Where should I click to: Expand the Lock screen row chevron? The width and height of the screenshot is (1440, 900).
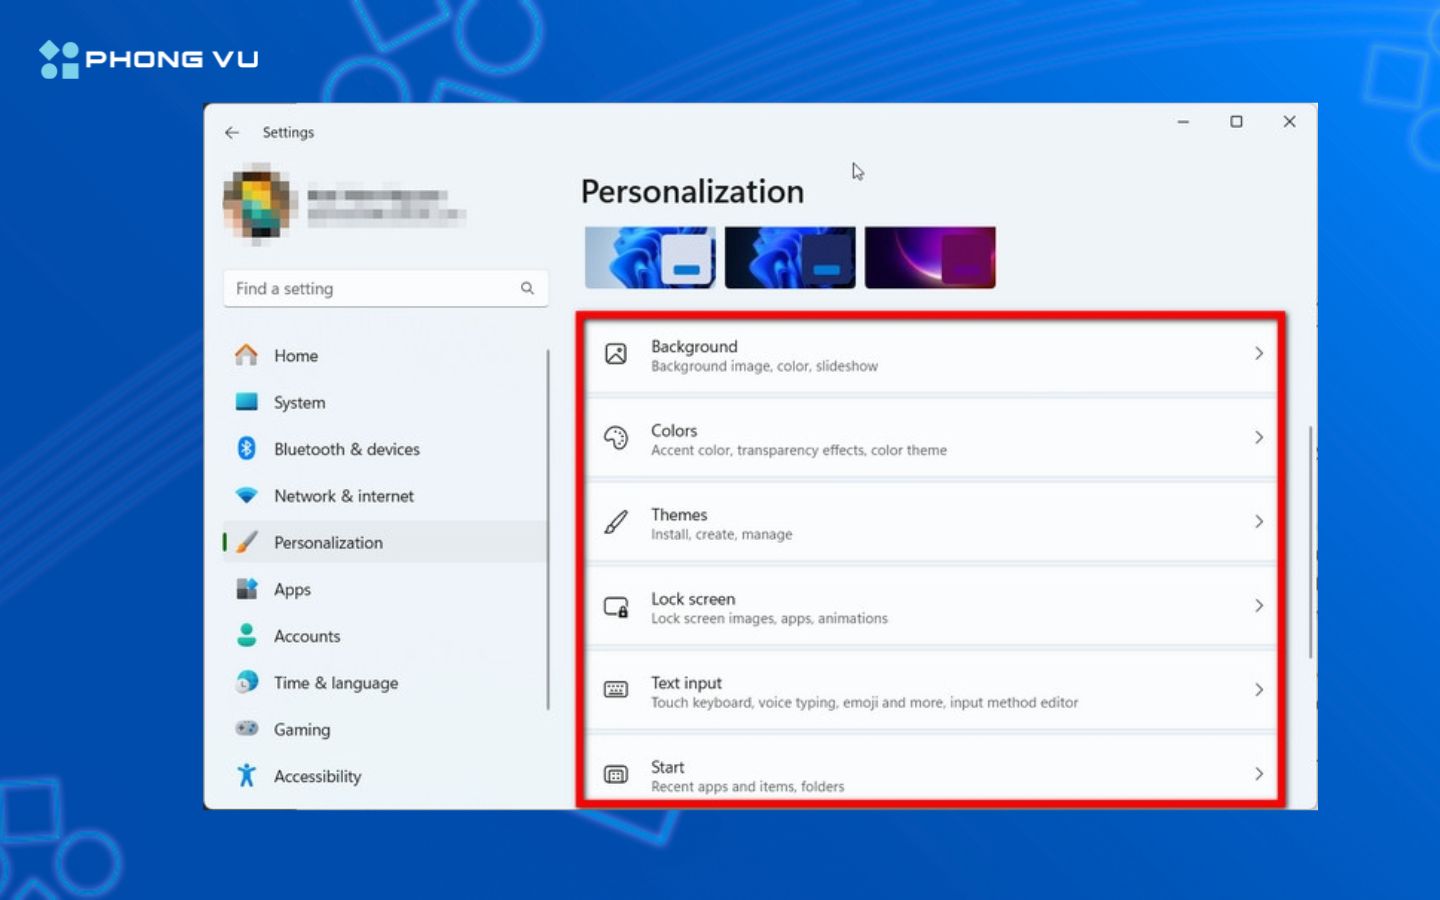(x=1259, y=606)
